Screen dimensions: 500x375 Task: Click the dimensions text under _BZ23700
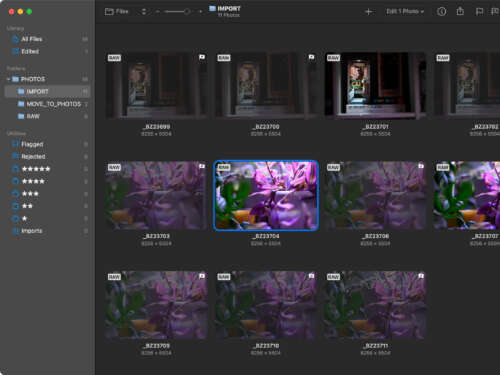[x=266, y=134]
